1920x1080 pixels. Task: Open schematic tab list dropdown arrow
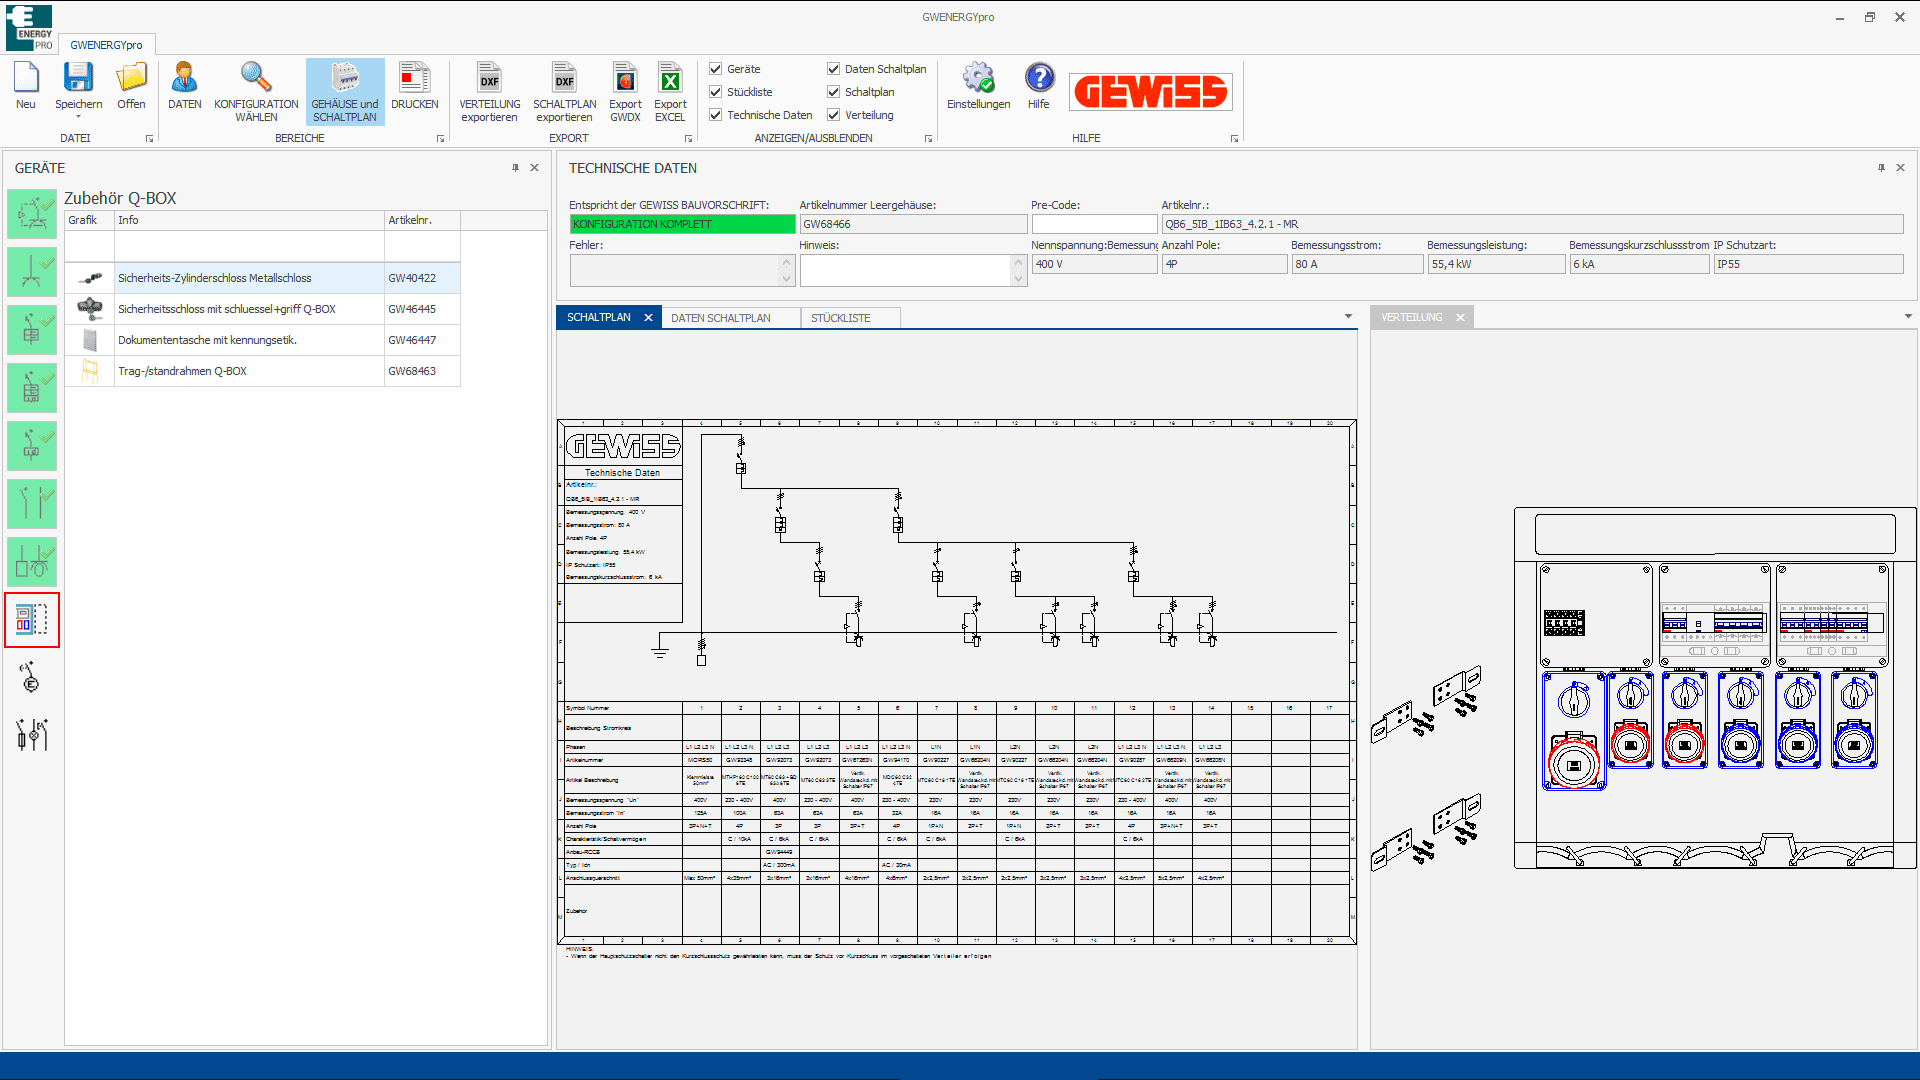click(1348, 317)
